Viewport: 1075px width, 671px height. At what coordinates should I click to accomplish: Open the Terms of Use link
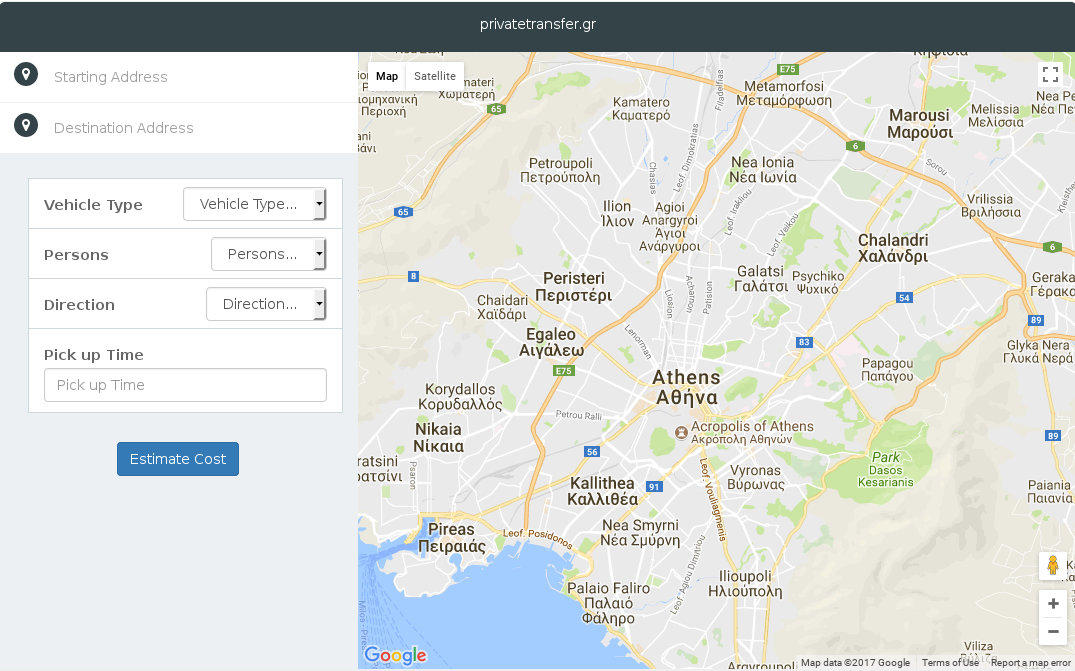pyautogui.click(x=950, y=663)
